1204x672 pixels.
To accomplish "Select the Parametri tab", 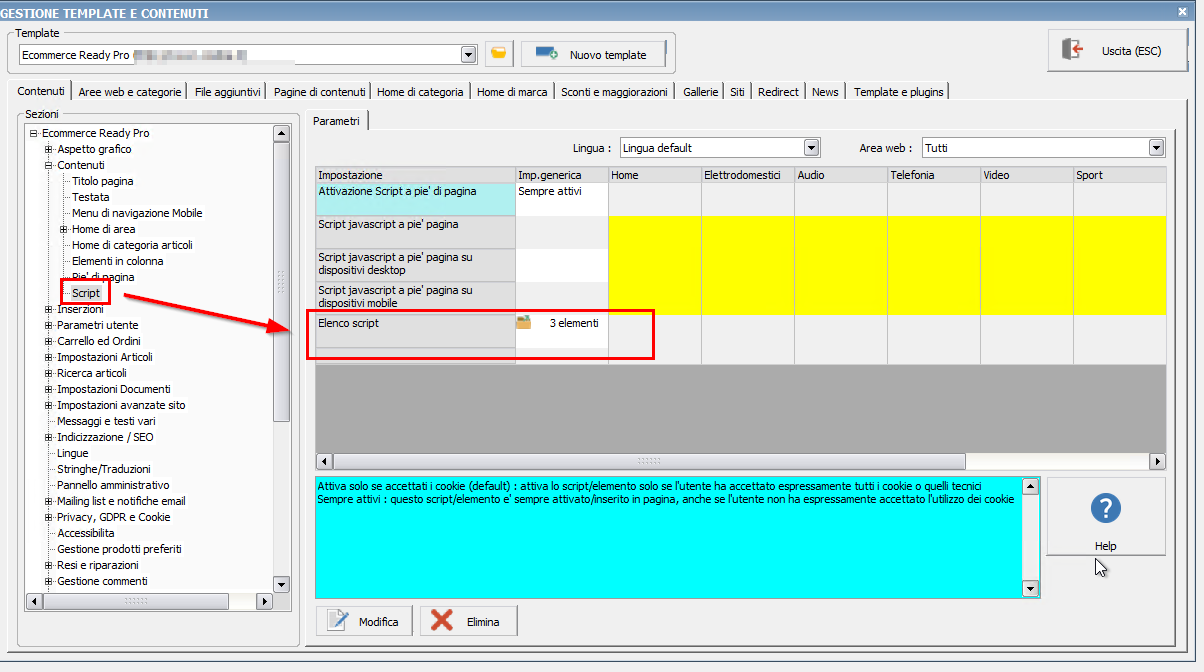I will [336, 120].
